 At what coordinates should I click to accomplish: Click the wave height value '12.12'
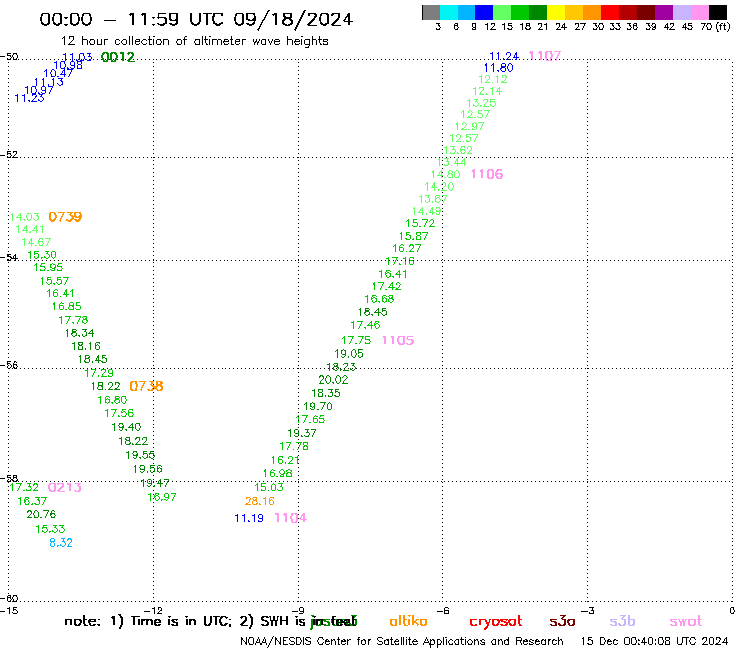(493, 79)
